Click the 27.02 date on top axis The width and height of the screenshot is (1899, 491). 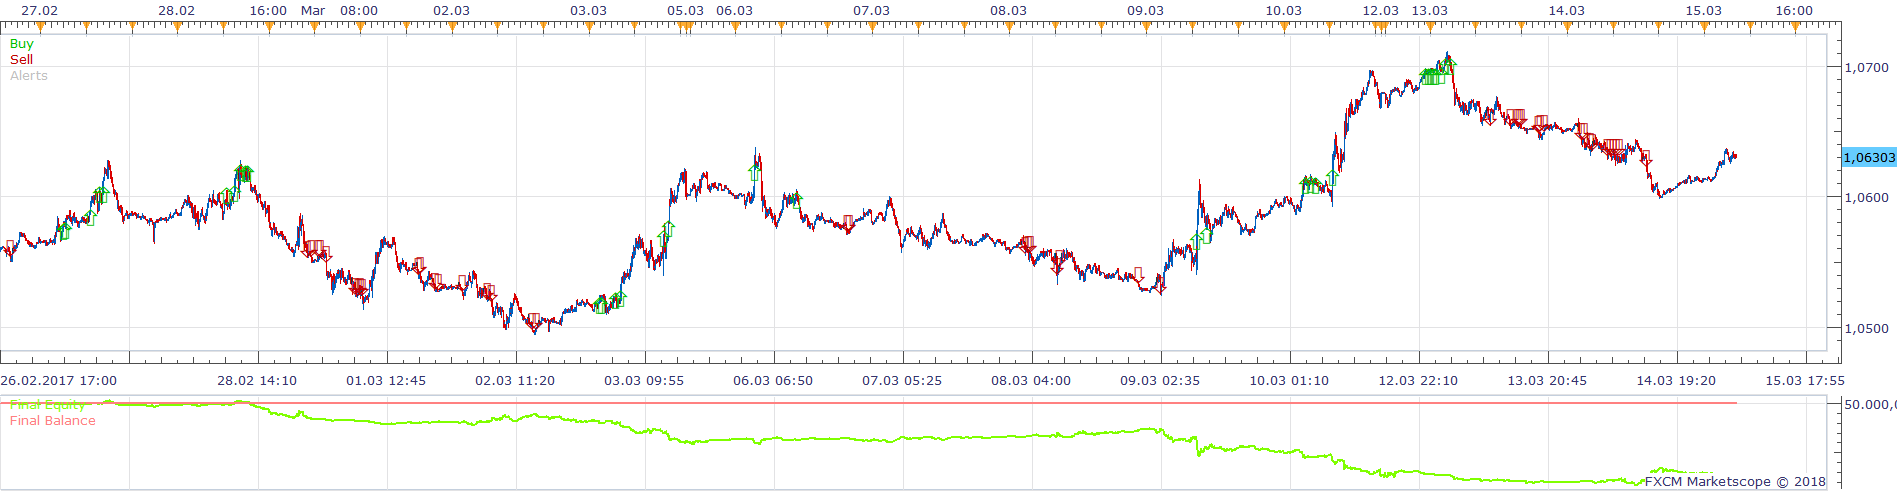[x=39, y=11]
